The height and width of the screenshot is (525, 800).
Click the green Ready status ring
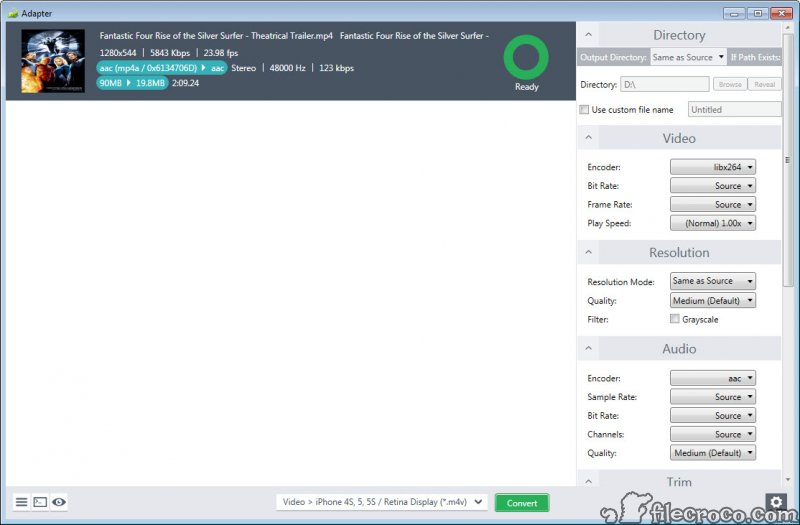[x=526, y=58]
